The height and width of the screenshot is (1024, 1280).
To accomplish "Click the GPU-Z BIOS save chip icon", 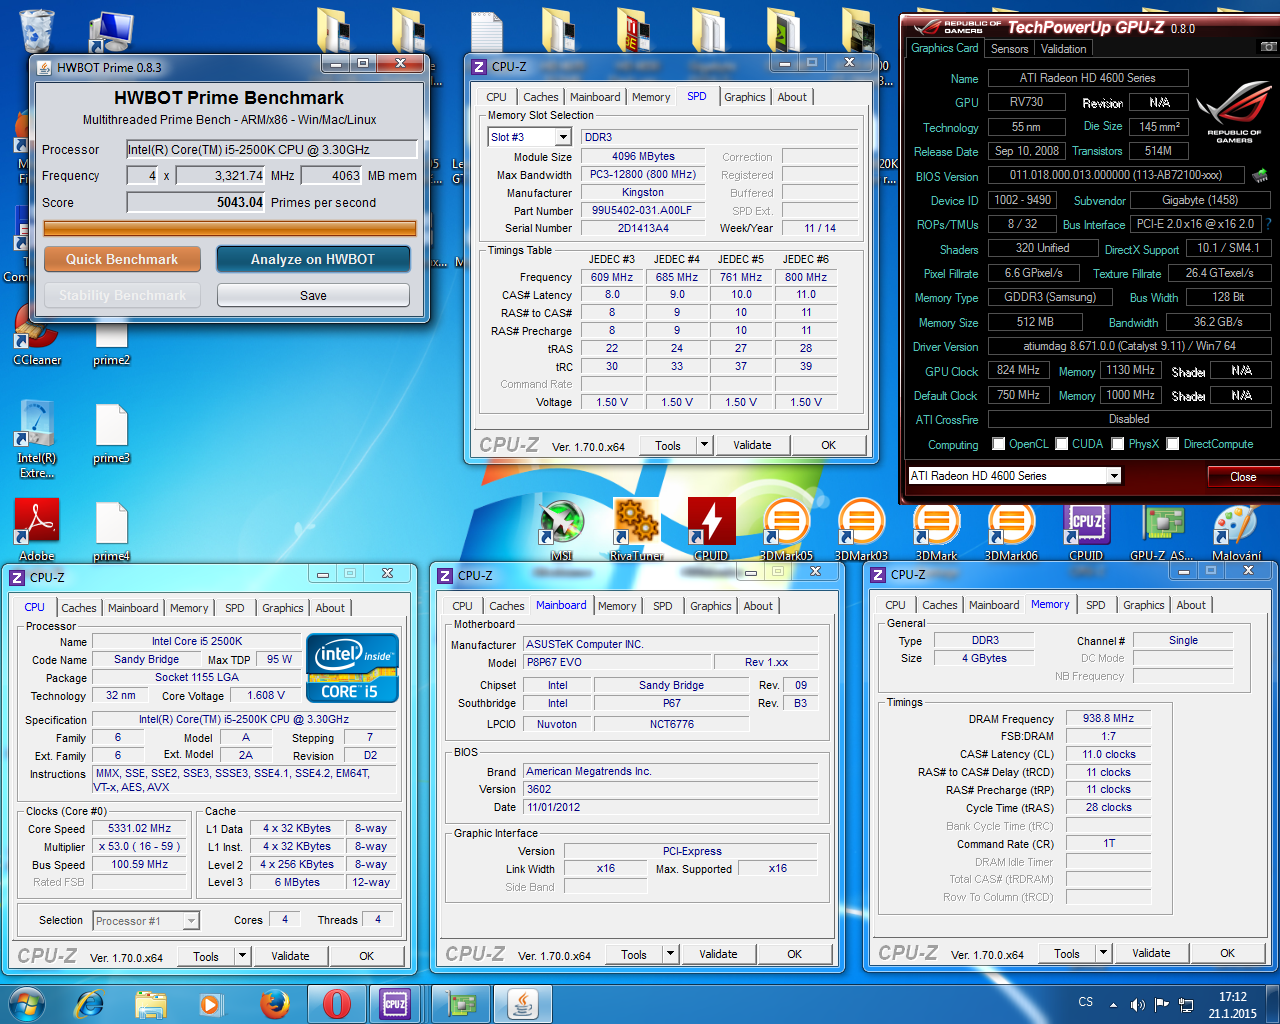I will (1259, 175).
